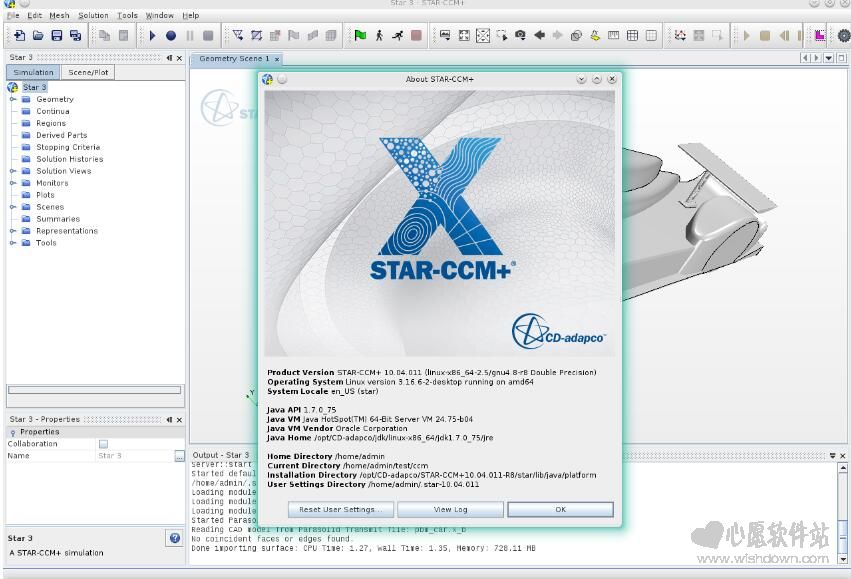Toggle the Collaboration checkbox
The image size is (851, 579).
click(103, 444)
